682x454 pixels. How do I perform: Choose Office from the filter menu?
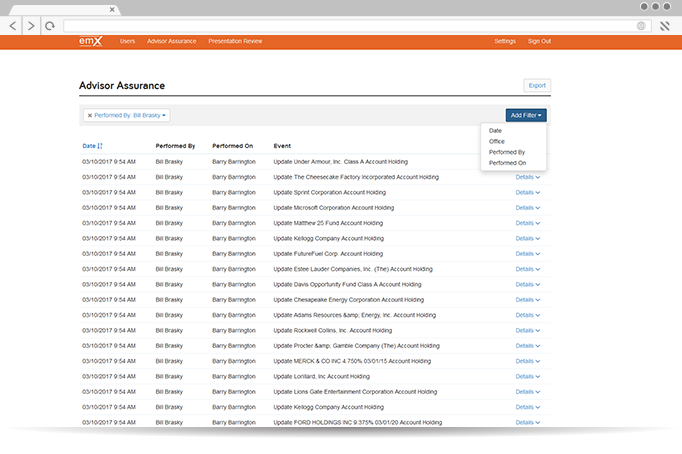pyautogui.click(x=497, y=141)
